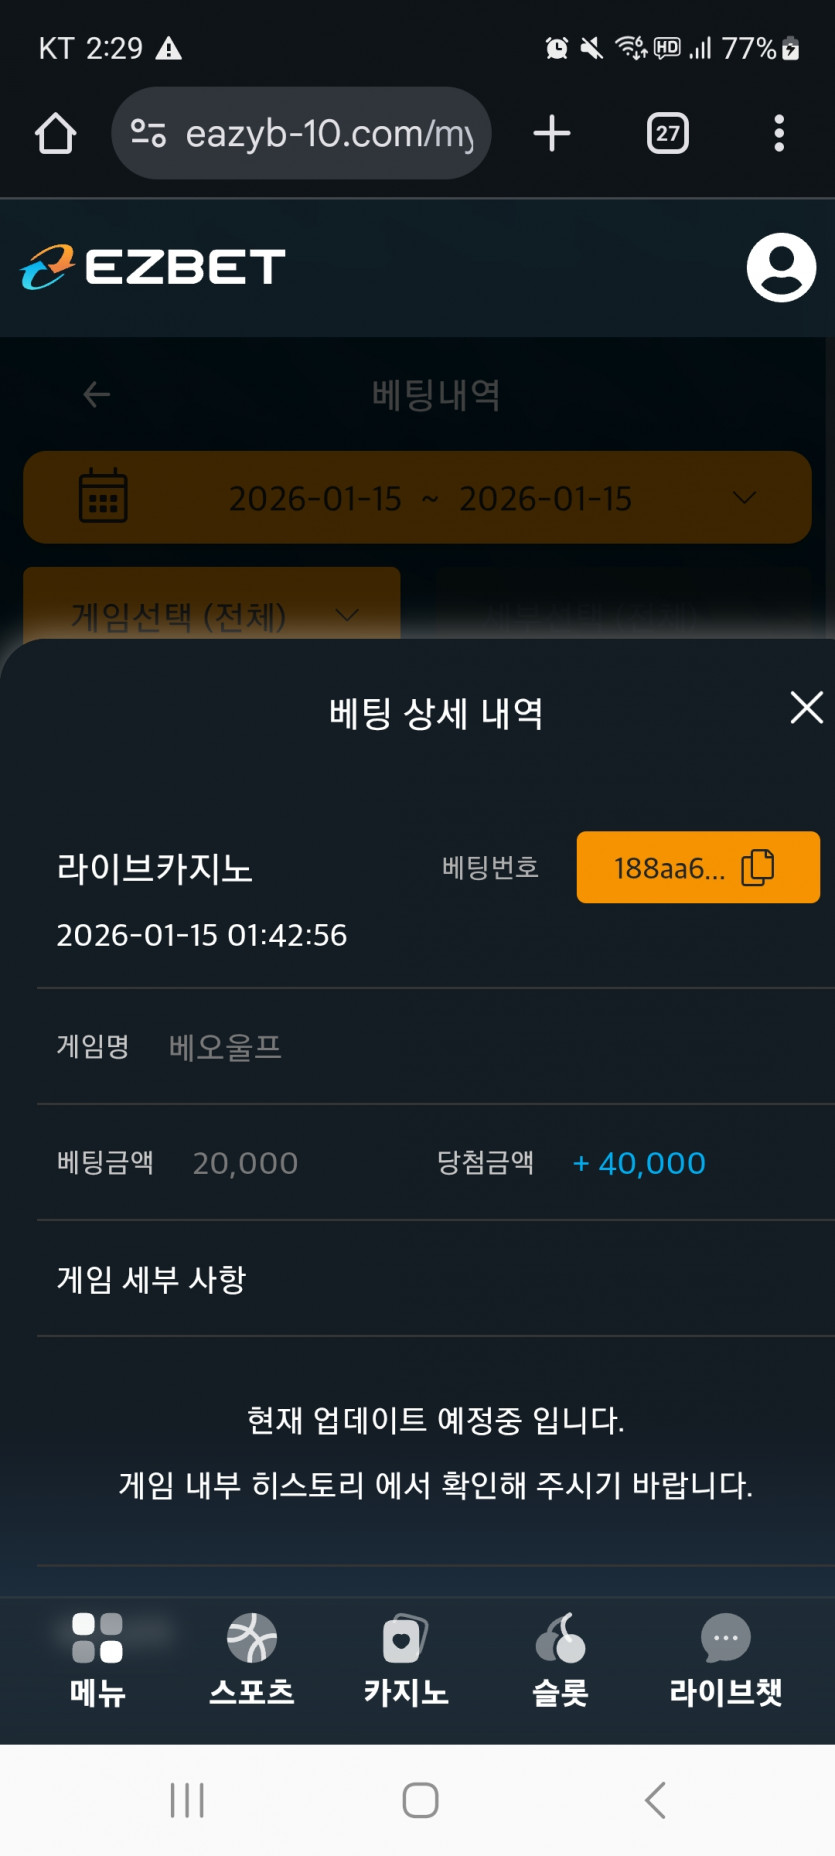This screenshot has width=835, height=1856.
Task: Open a new browser tab
Action: (552, 133)
